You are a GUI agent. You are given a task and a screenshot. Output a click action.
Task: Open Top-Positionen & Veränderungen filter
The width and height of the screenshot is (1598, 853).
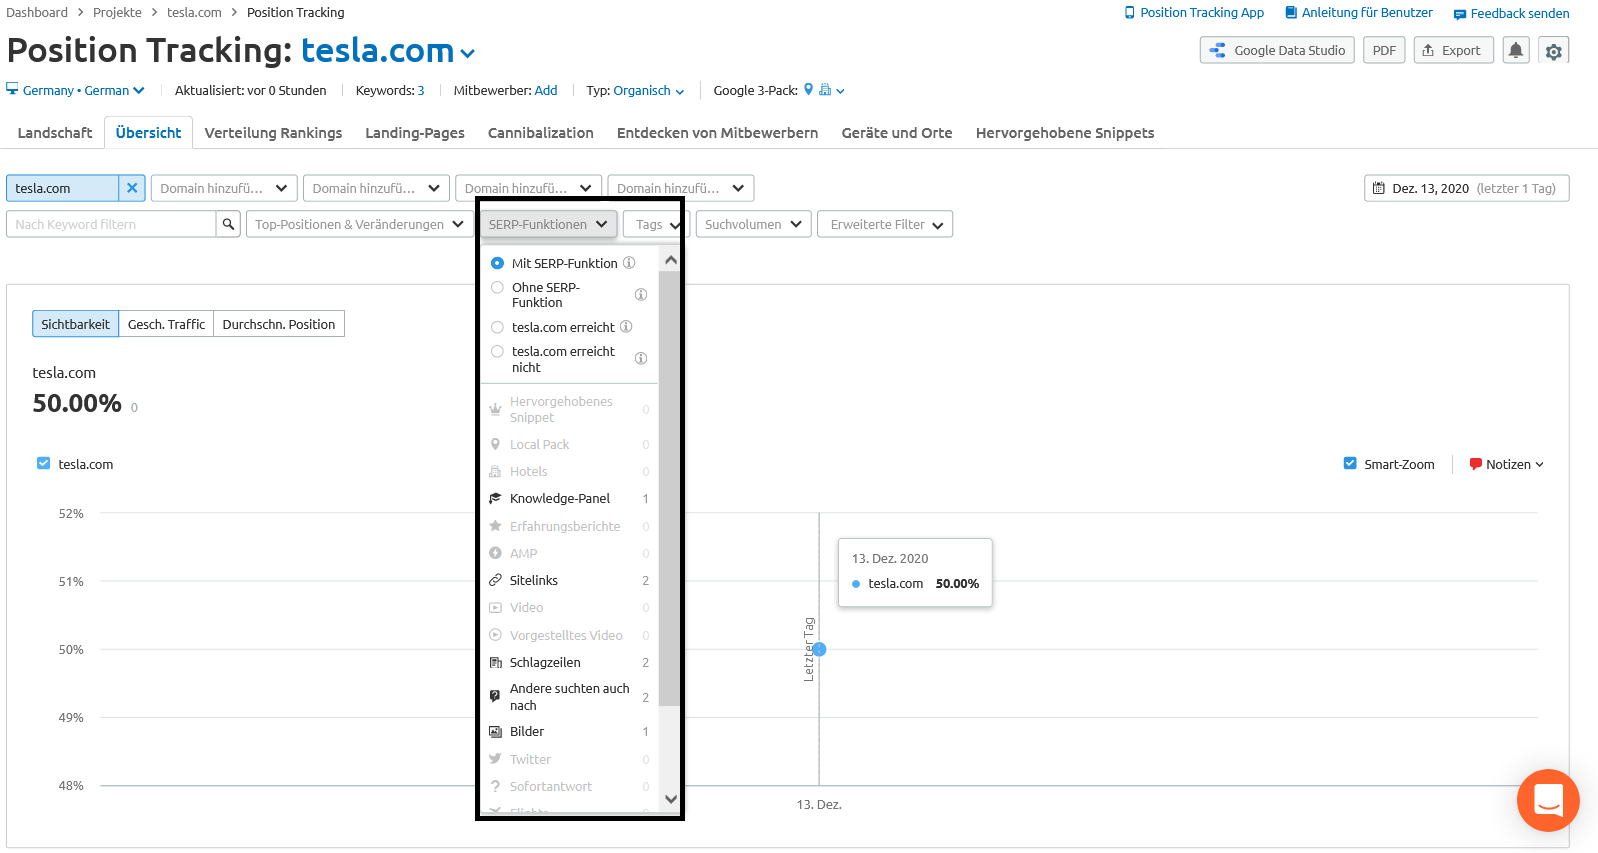359,224
